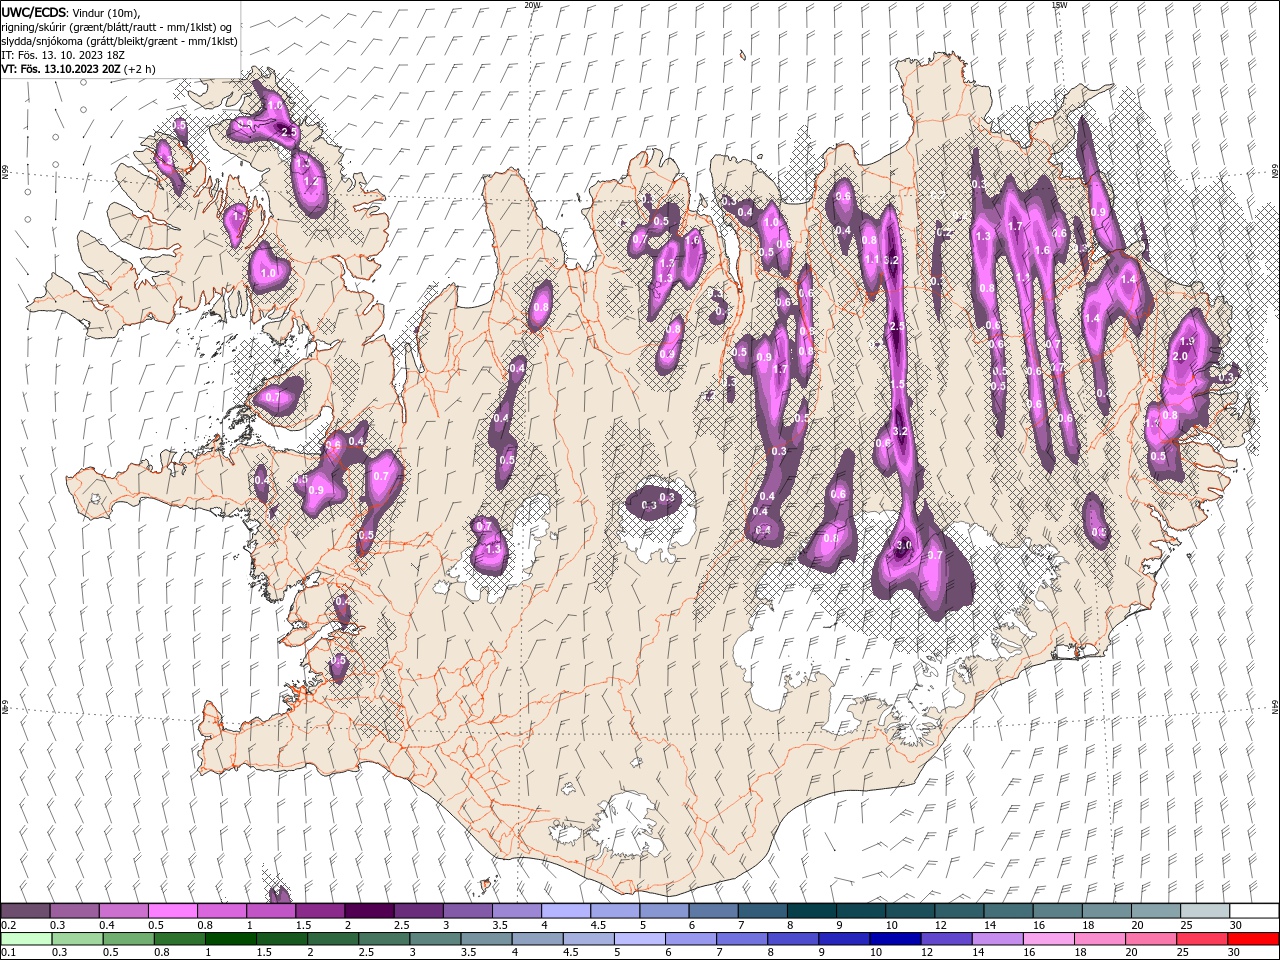The image size is (1280, 960).
Task: Select the light grey swatch labelled 25
Action: 1204,910
